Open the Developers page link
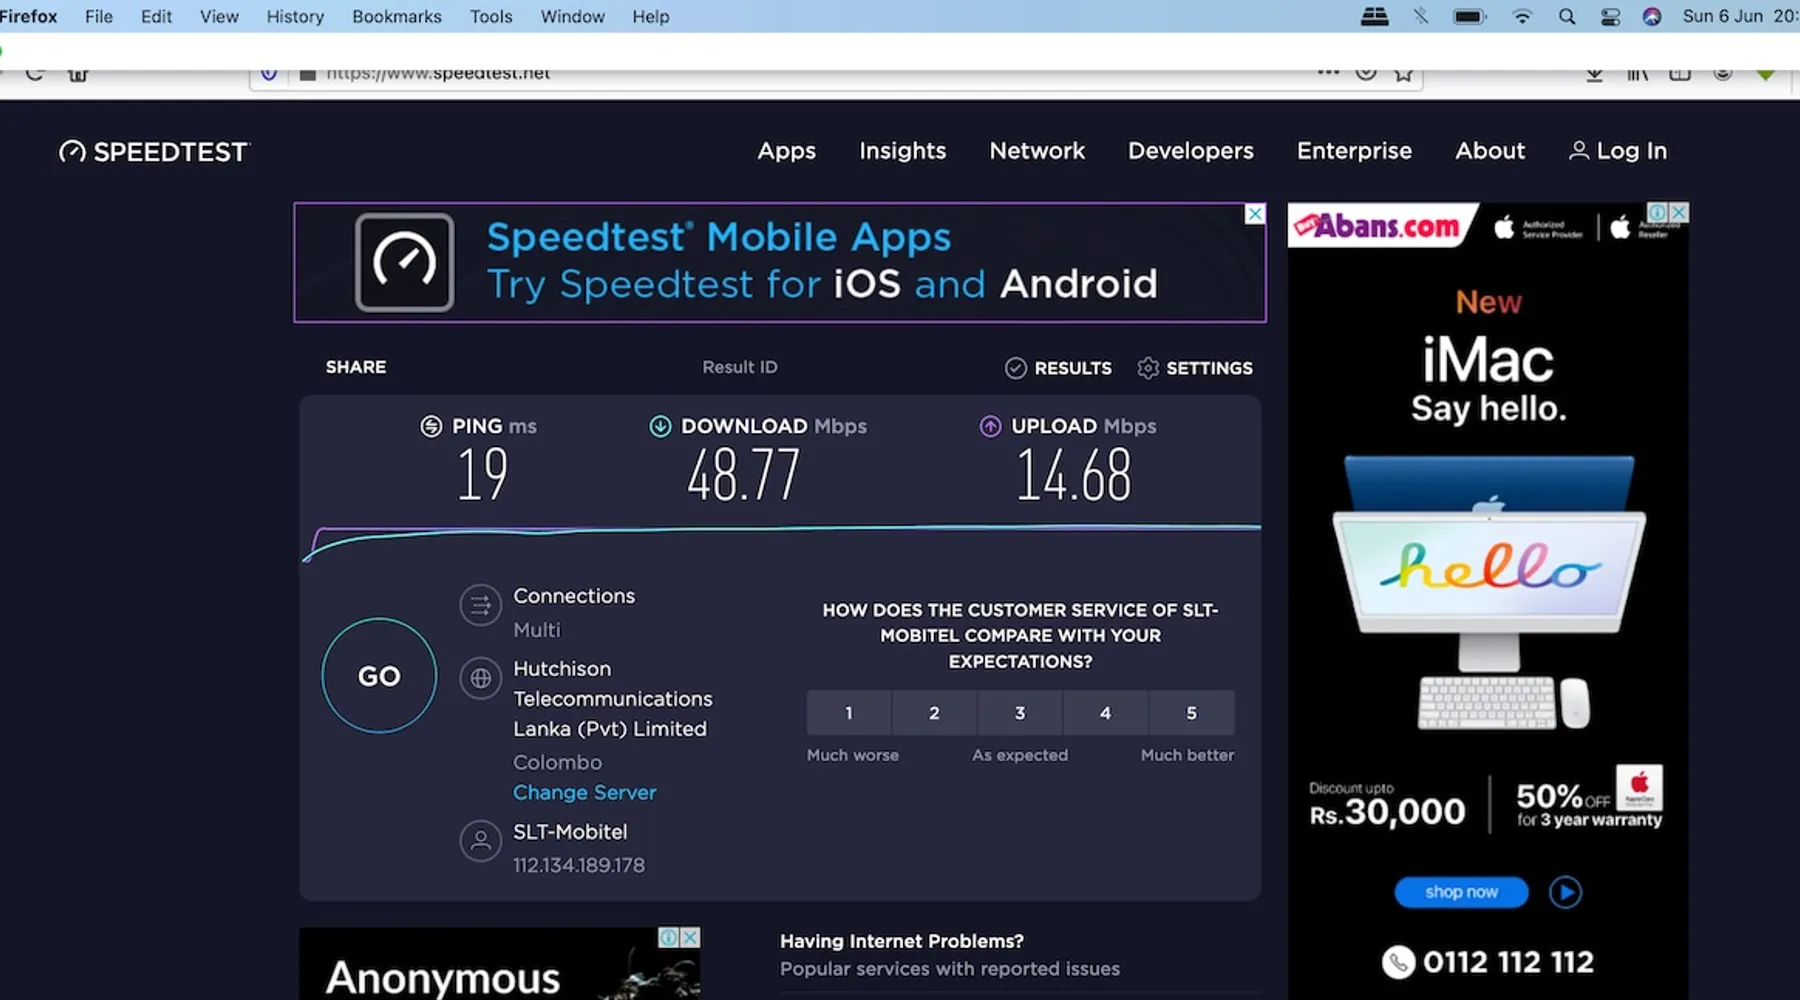This screenshot has width=1800, height=1000. [x=1190, y=151]
